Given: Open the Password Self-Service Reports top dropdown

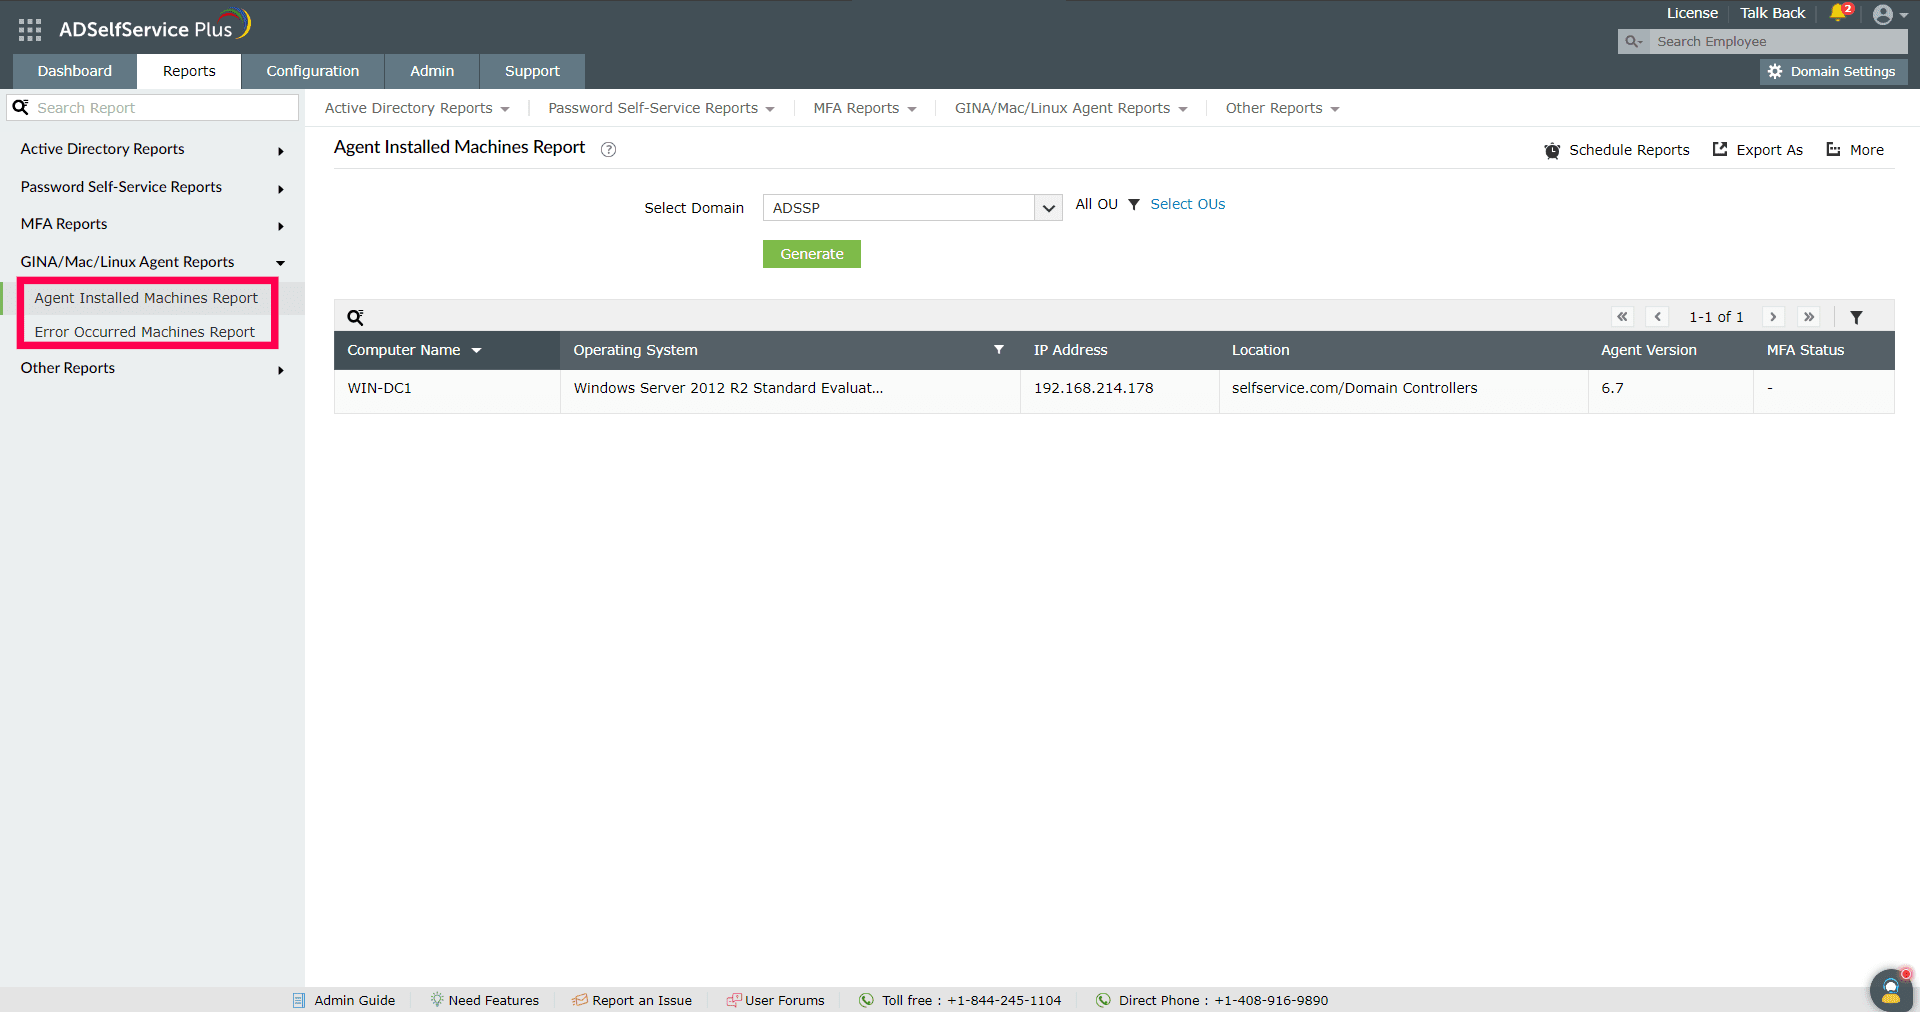Looking at the screenshot, I should [x=661, y=108].
